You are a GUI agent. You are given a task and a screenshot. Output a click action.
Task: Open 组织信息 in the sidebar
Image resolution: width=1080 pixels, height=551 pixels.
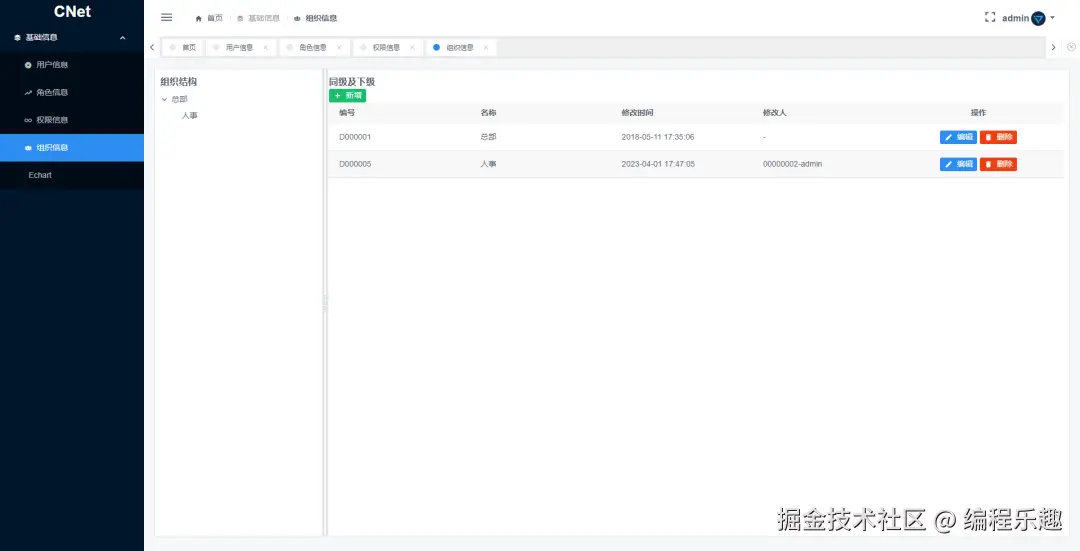click(x=72, y=147)
